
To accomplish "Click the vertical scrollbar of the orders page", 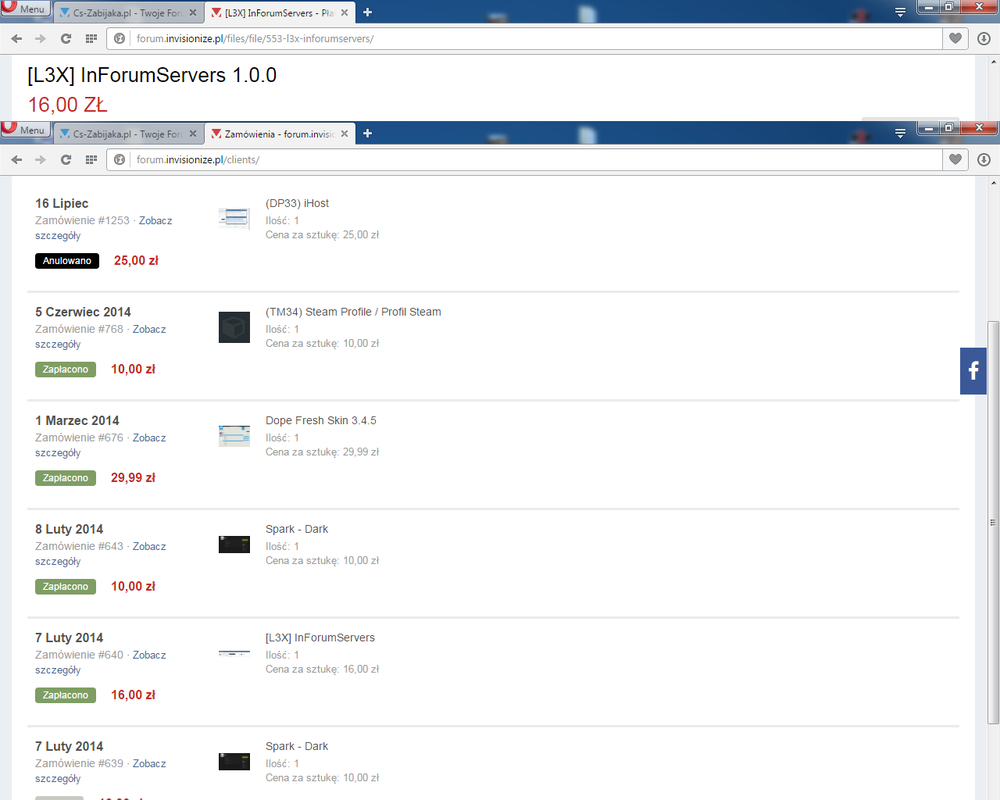I will (x=993, y=520).
